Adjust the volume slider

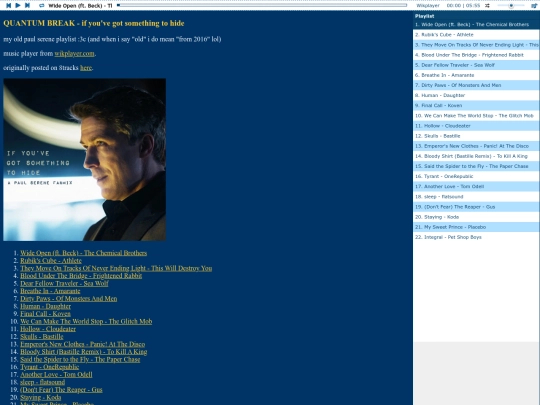pos(511,6)
